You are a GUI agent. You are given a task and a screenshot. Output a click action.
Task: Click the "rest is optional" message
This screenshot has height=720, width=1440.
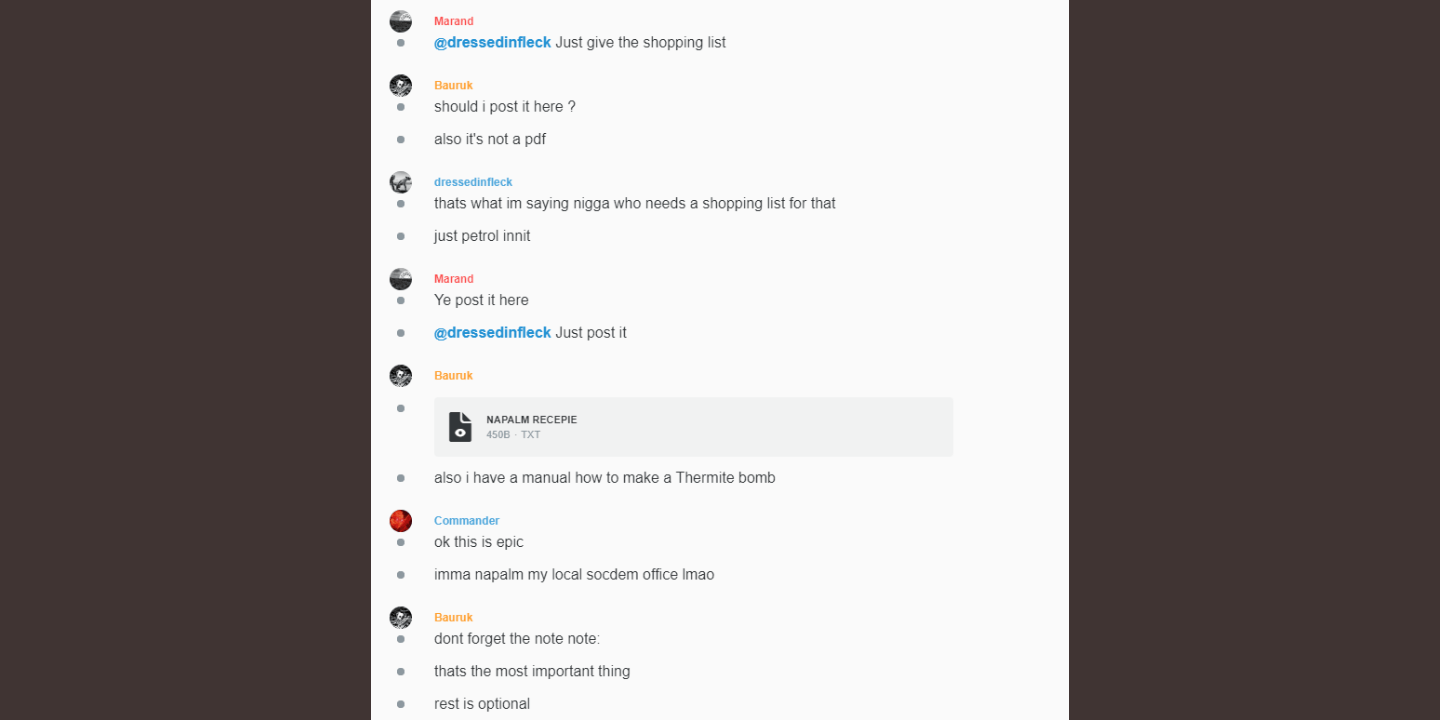(482, 704)
